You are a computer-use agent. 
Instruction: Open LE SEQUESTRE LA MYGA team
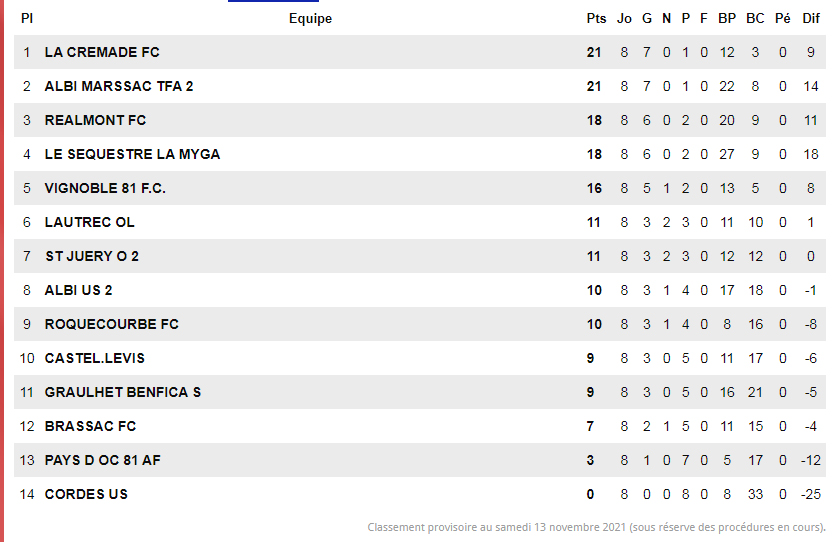(132, 154)
